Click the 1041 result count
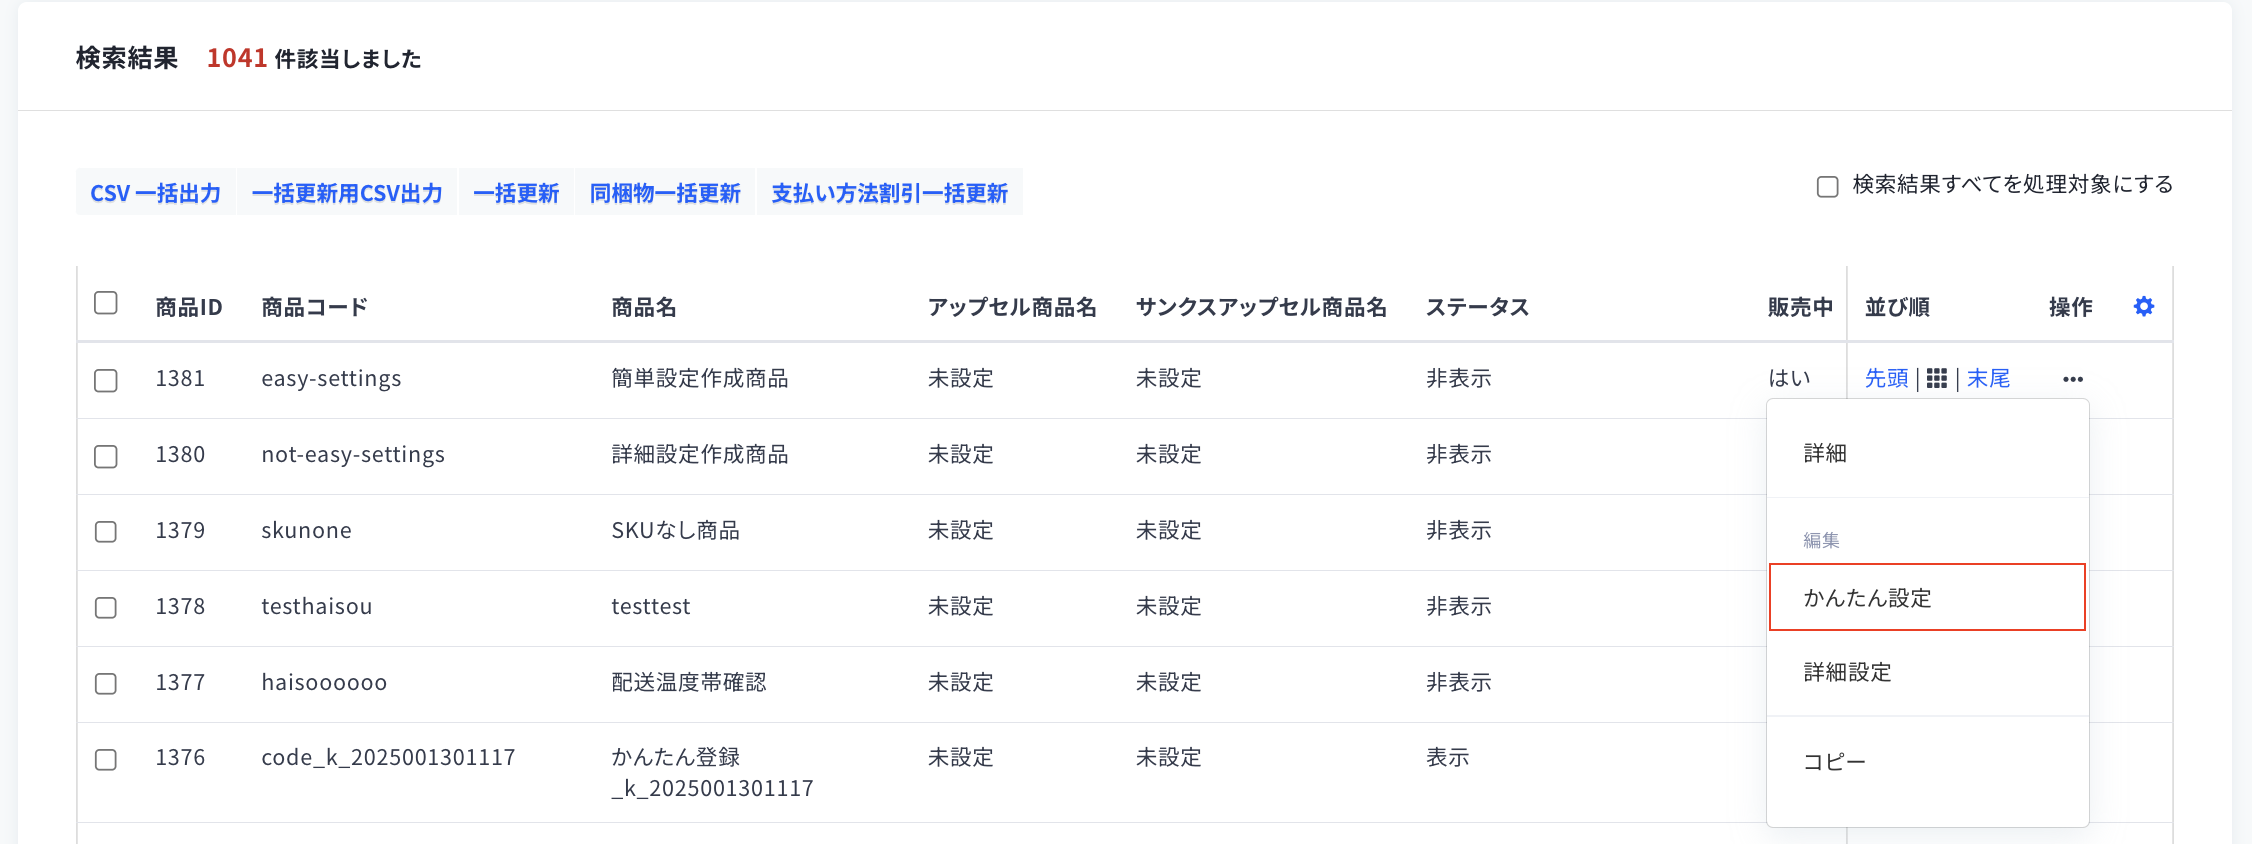The height and width of the screenshot is (844, 2252). [237, 58]
